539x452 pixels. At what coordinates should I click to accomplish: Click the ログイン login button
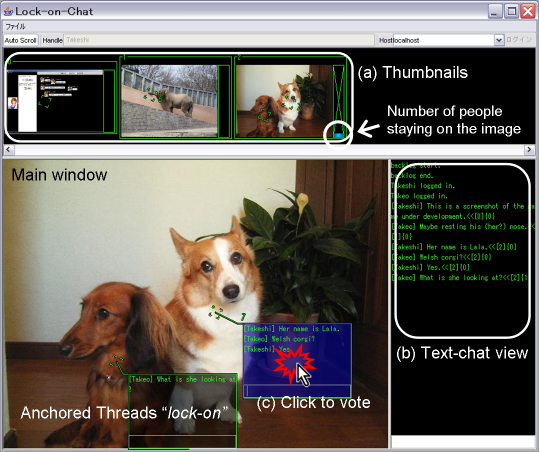coord(519,40)
